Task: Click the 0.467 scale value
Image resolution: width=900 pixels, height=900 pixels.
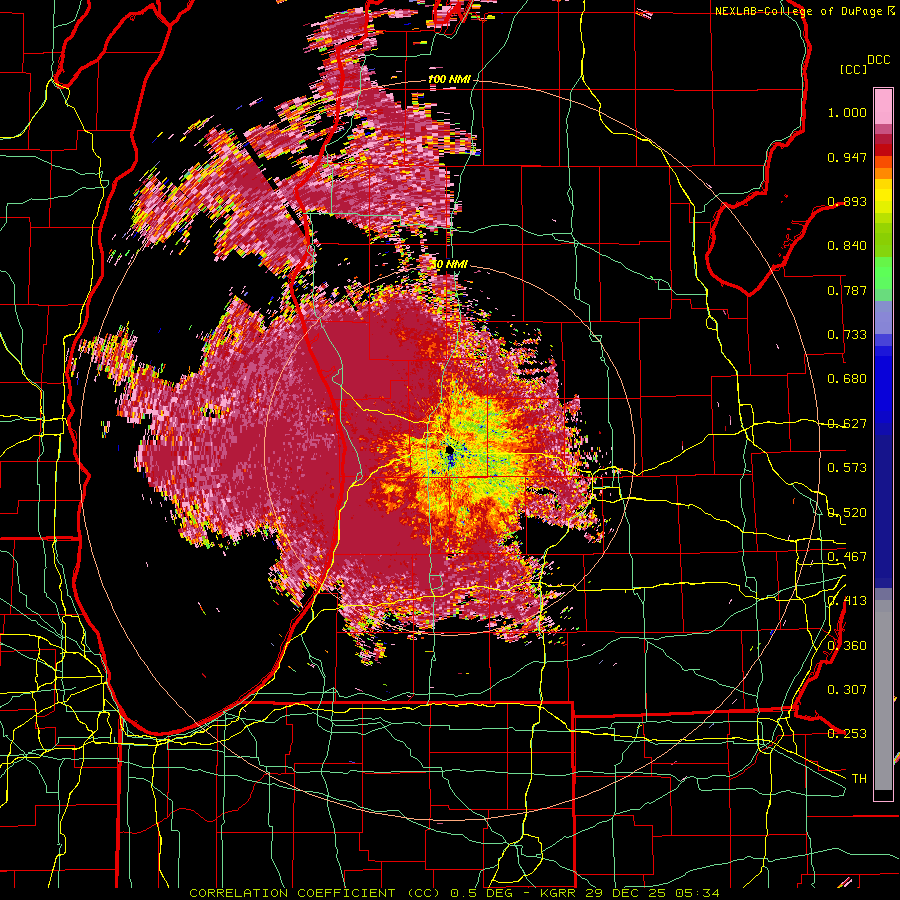Action: click(x=847, y=557)
